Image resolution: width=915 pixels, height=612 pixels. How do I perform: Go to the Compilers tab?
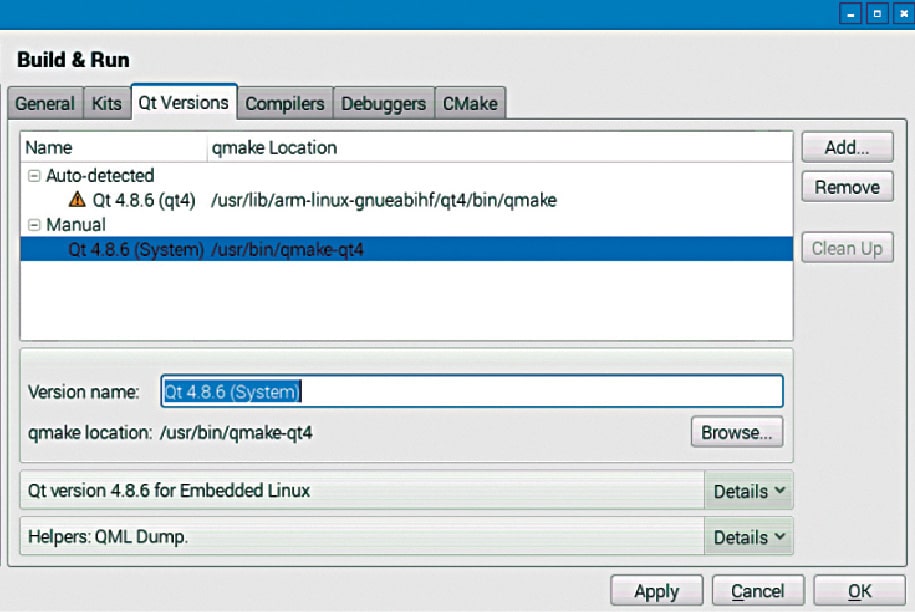285,103
